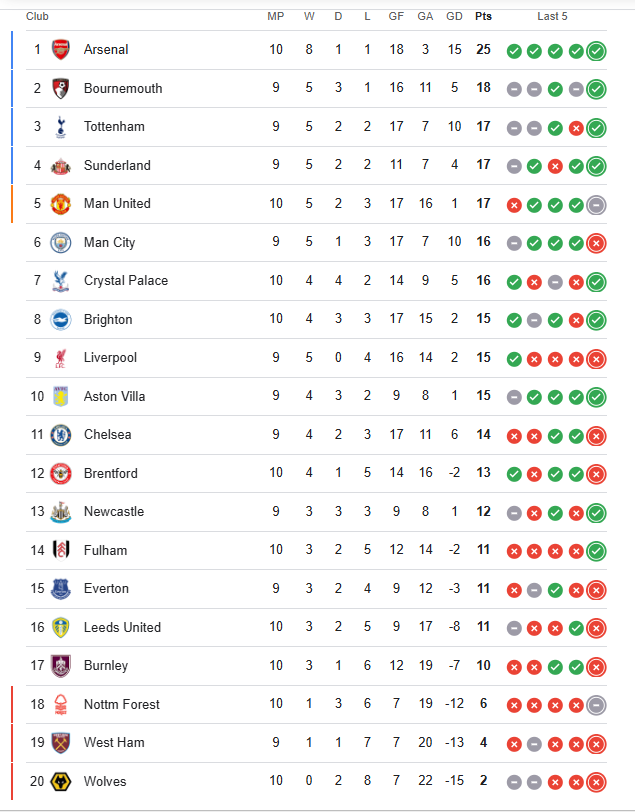Open the Sunderland team link

pyautogui.click(x=117, y=165)
